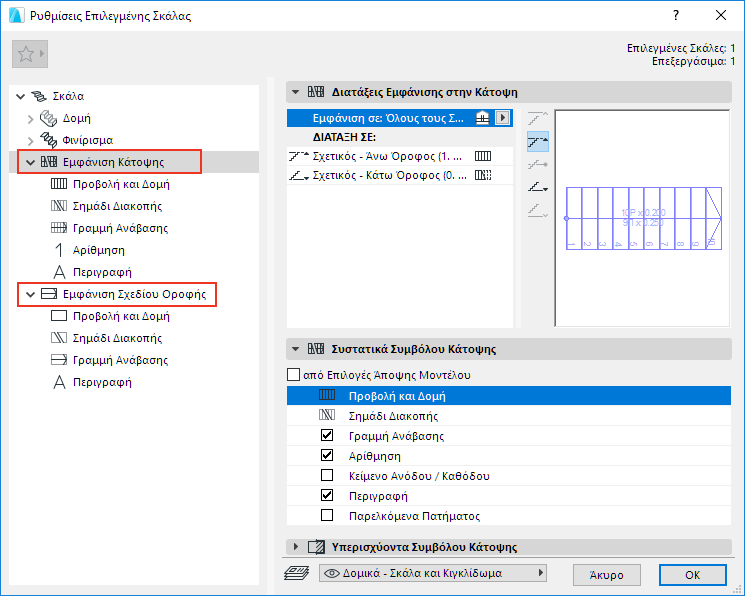Click symbol icon of Άνω Όροφος row
Screen dimensions: 745x596
483,156
